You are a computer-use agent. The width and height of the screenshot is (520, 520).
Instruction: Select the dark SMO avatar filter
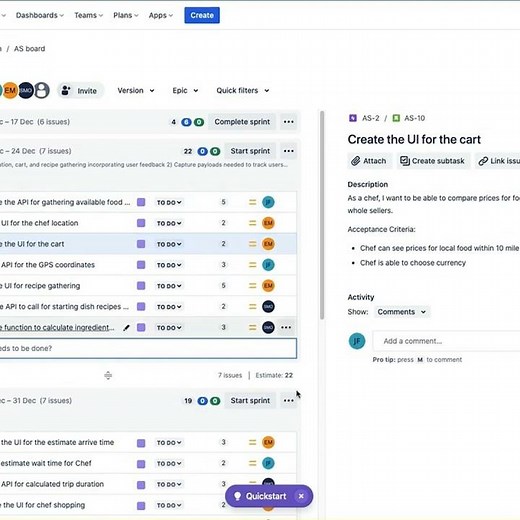26,90
